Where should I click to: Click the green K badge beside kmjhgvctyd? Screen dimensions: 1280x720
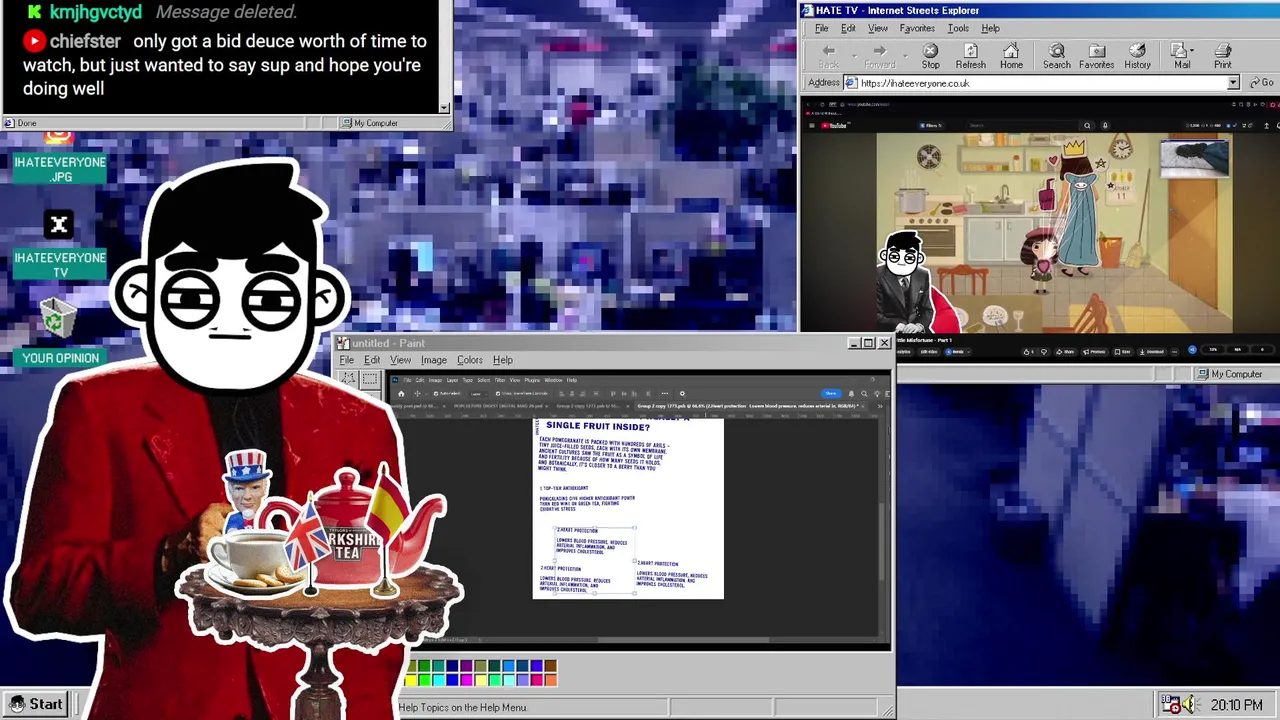pos(35,12)
